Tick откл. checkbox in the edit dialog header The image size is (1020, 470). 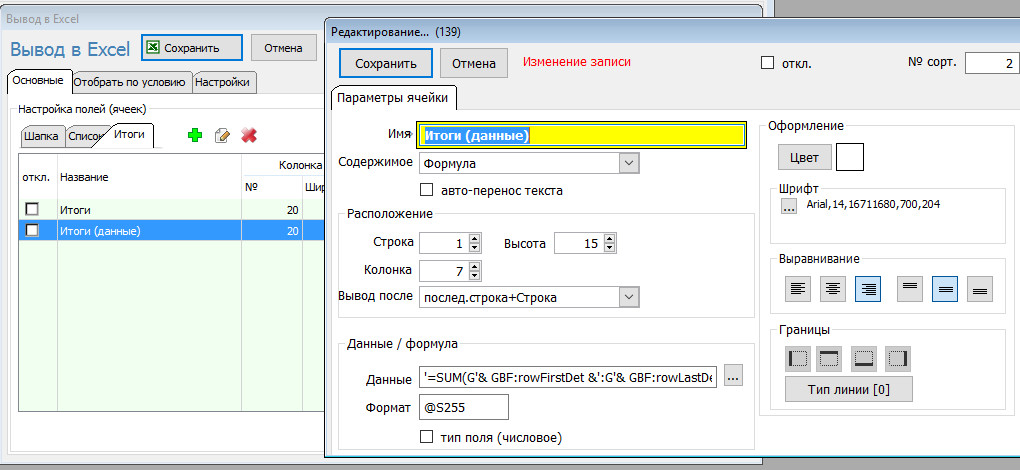[768, 63]
